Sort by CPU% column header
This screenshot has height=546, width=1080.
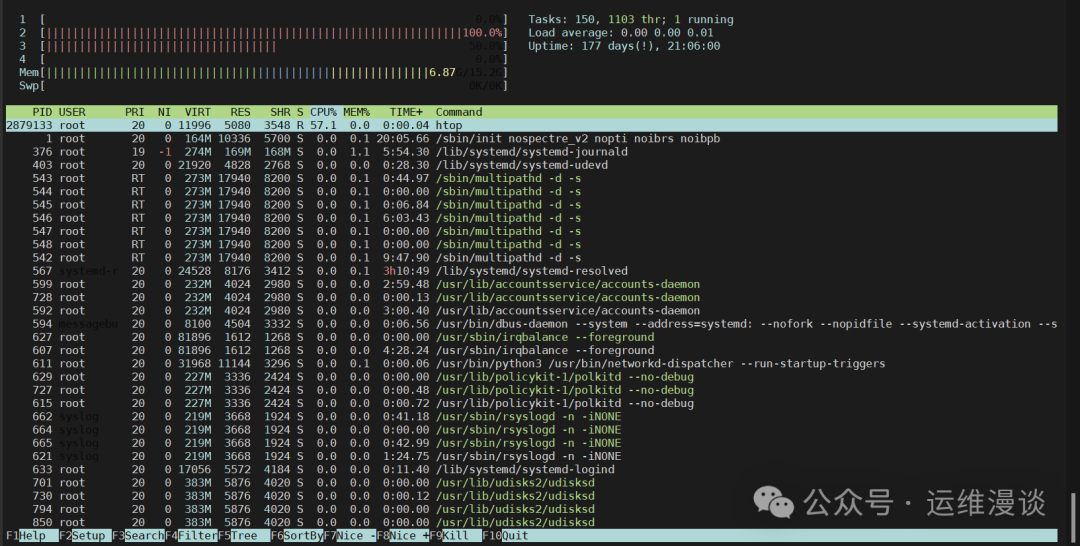[323, 112]
